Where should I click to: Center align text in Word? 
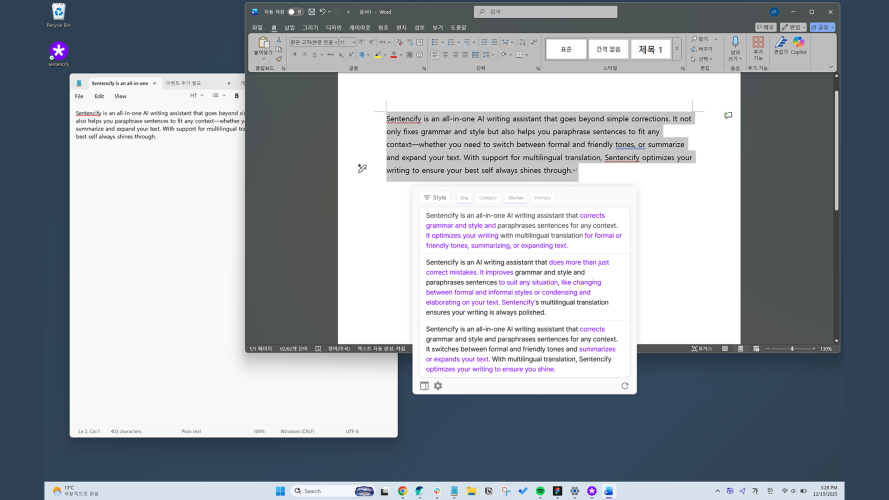(445, 55)
